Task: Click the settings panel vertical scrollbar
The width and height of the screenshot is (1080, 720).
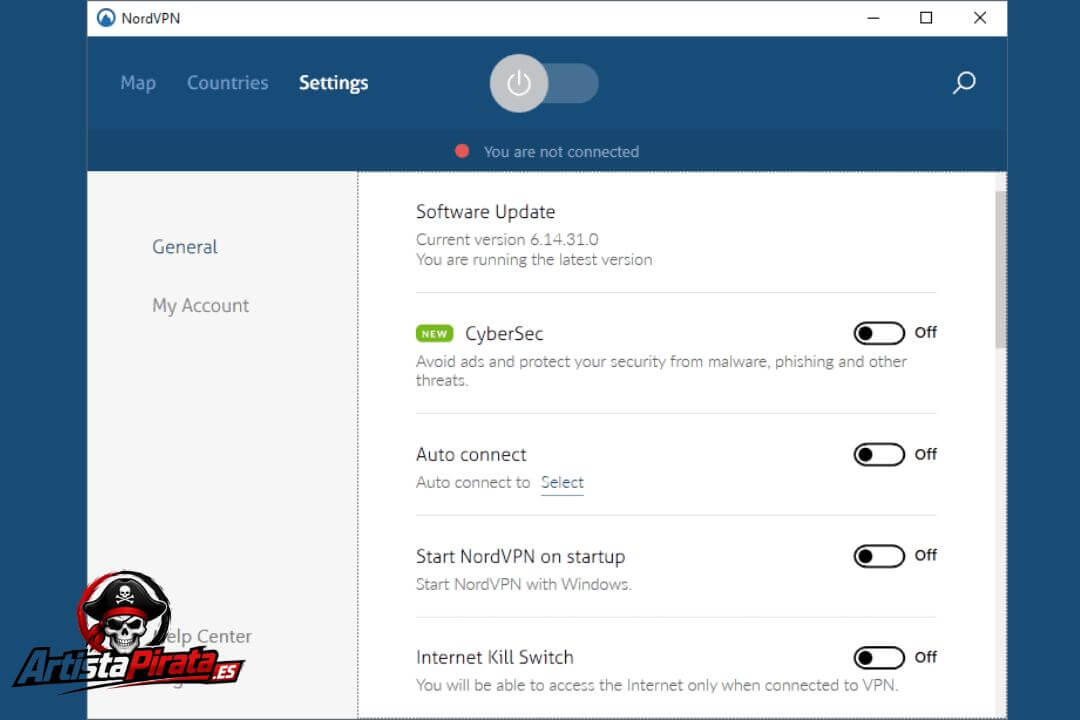Action: 1000,269
